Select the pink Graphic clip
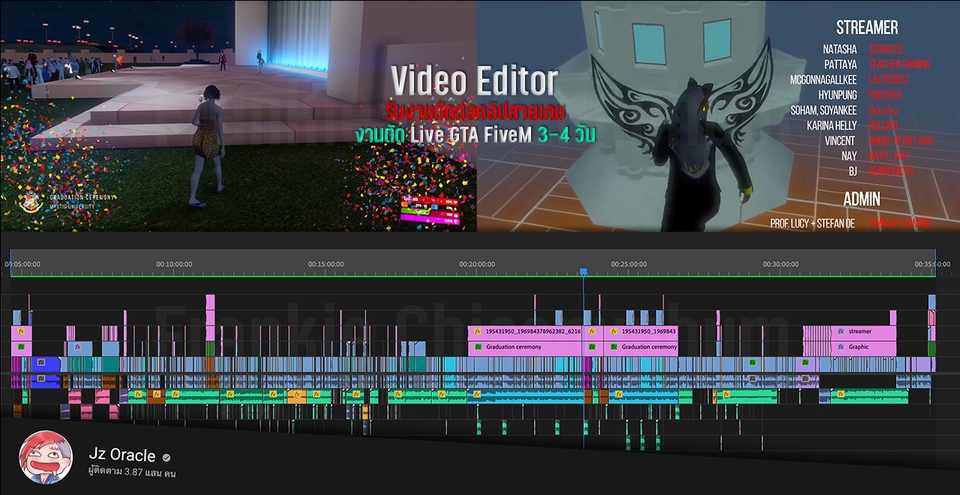Screen dimensions: 960x495 [x=863, y=347]
